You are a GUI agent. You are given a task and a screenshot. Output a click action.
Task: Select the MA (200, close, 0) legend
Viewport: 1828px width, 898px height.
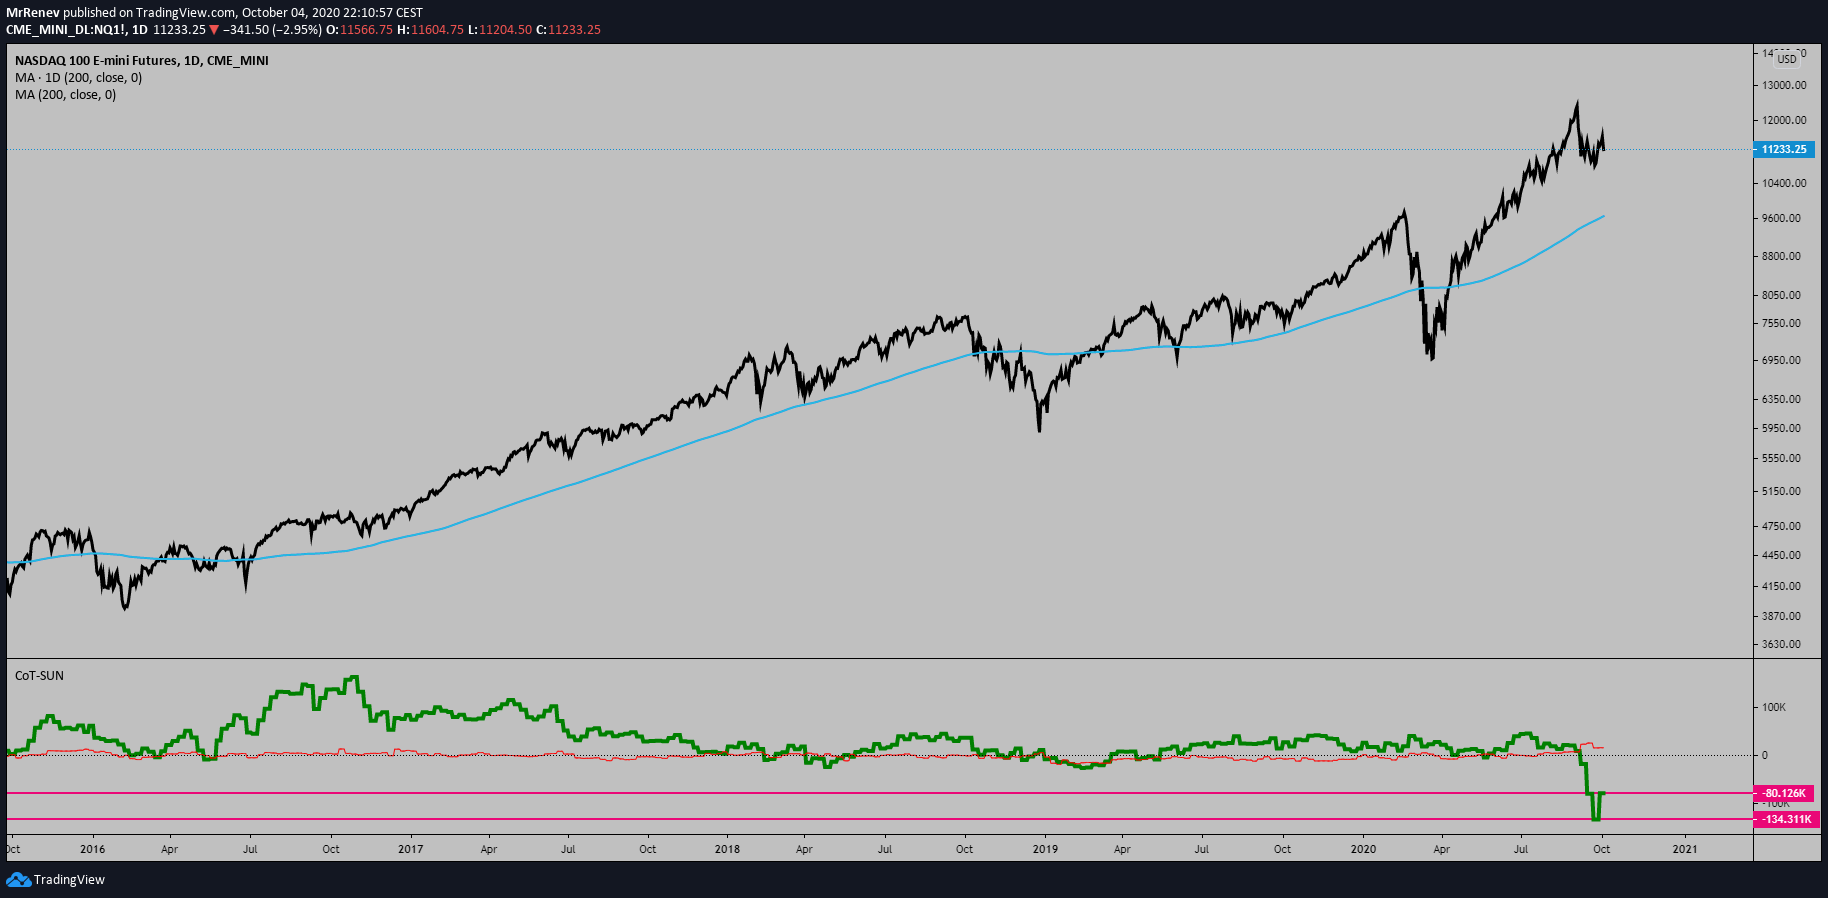pyautogui.click(x=65, y=95)
